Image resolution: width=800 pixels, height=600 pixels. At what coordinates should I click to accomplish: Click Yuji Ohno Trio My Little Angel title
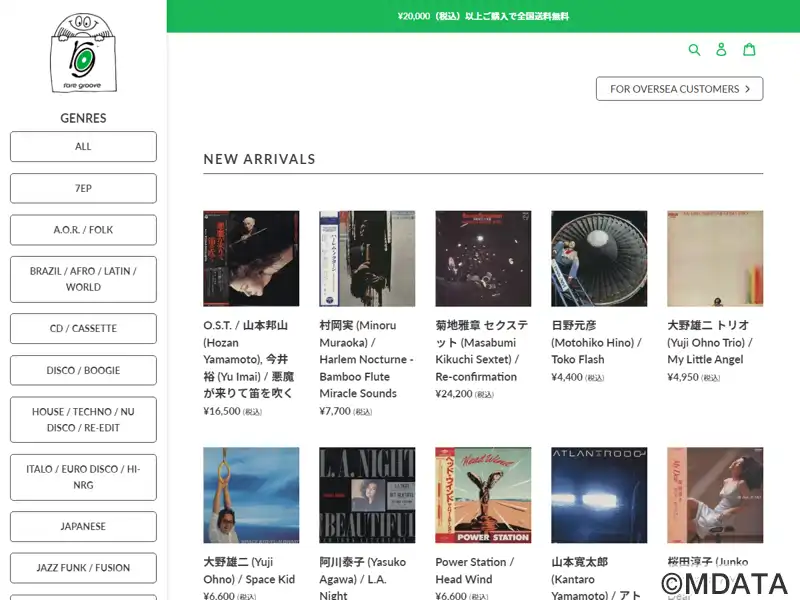710,342
